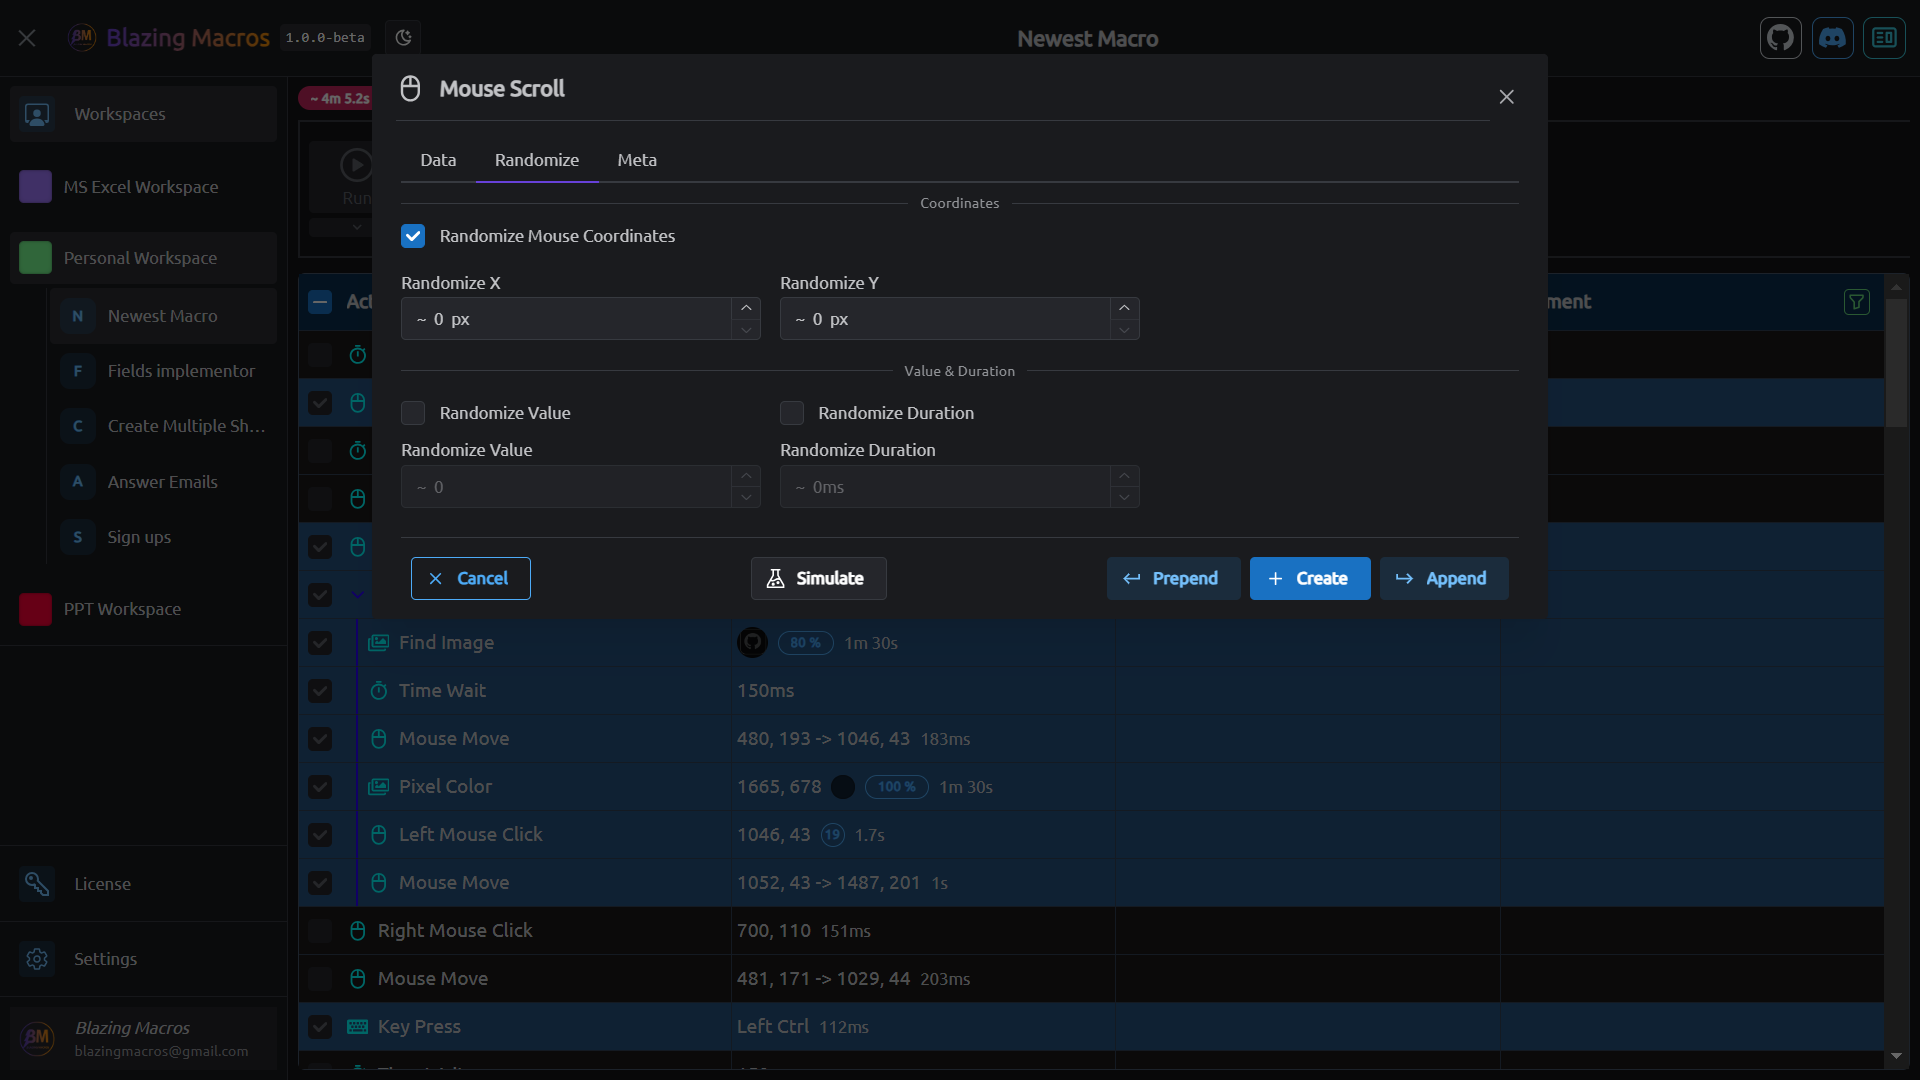Click the up arrow on Randomize X
Screen dimensions: 1920x1080
tap(745, 306)
